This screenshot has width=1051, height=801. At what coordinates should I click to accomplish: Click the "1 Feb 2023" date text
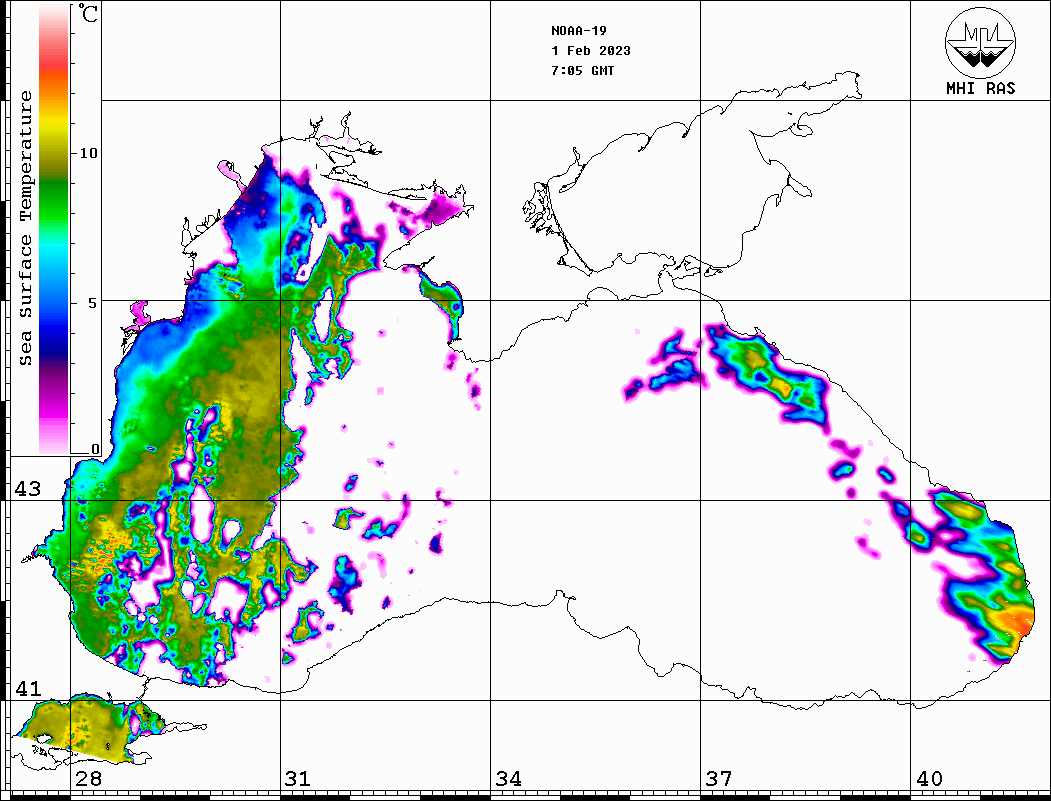tap(591, 51)
